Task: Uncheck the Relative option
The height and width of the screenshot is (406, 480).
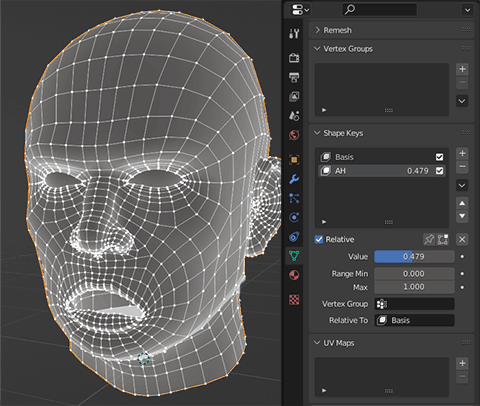Action: pyautogui.click(x=319, y=239)
